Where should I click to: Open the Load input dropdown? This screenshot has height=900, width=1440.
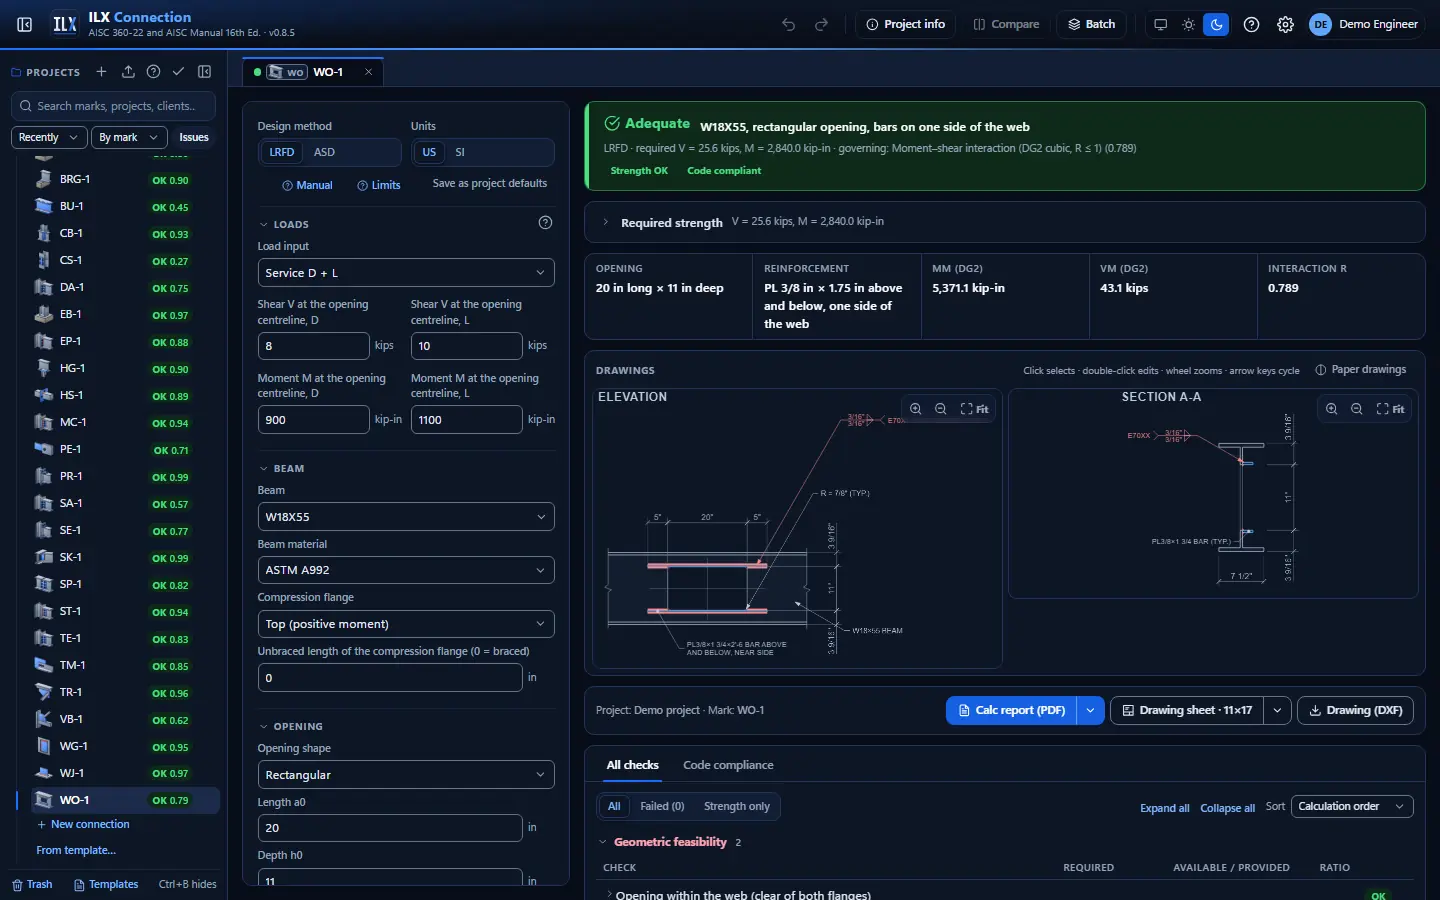click(x=406, y=273)
